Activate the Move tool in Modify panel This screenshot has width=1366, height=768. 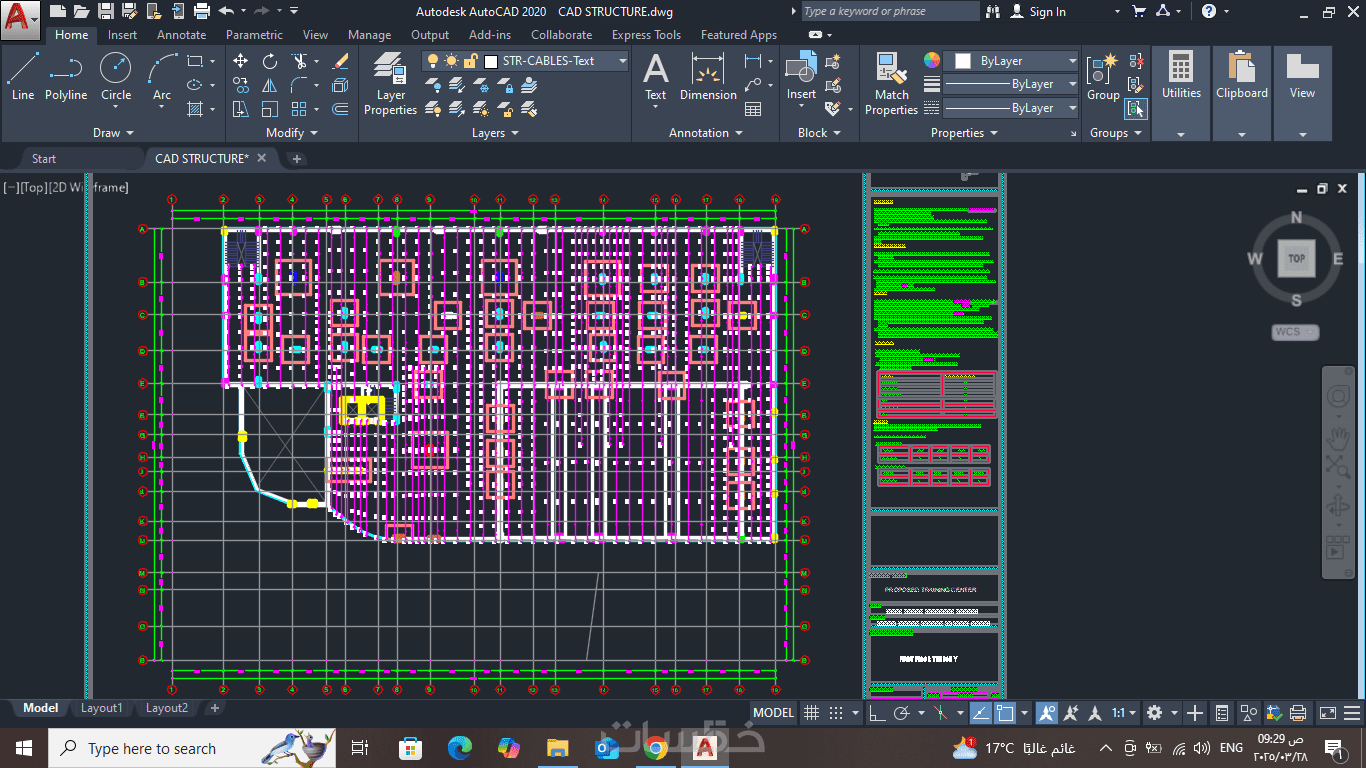click(240, 61)
